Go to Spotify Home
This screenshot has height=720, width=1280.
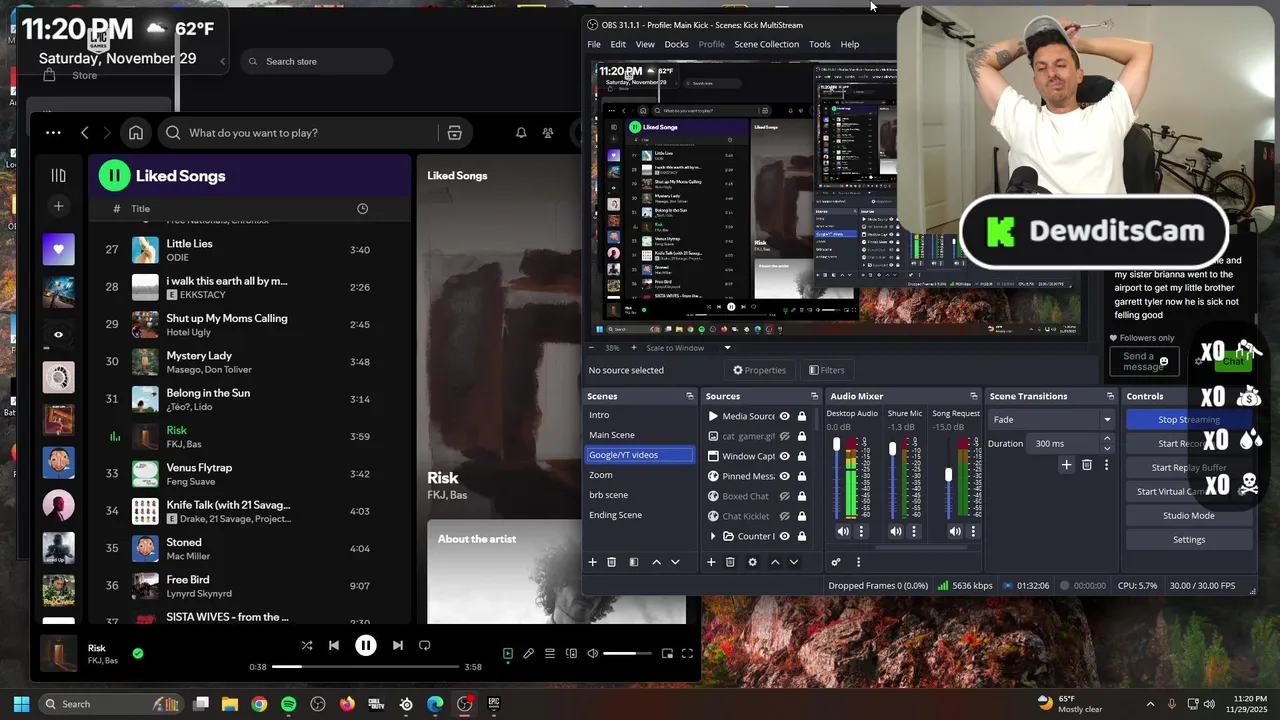[136, 133]
